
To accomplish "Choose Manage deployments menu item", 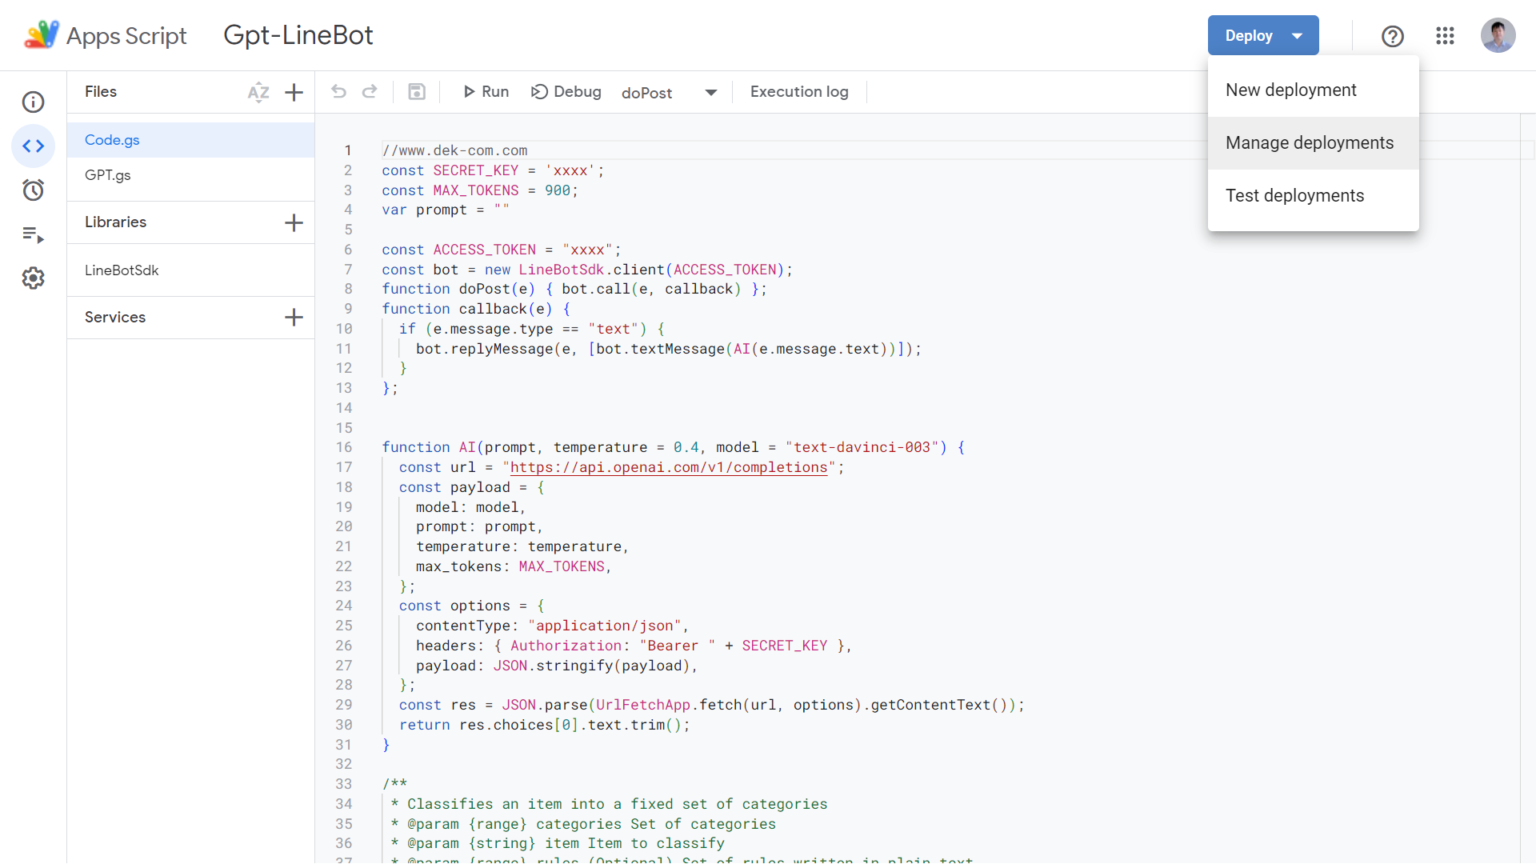I will [x=1313, y=143].
